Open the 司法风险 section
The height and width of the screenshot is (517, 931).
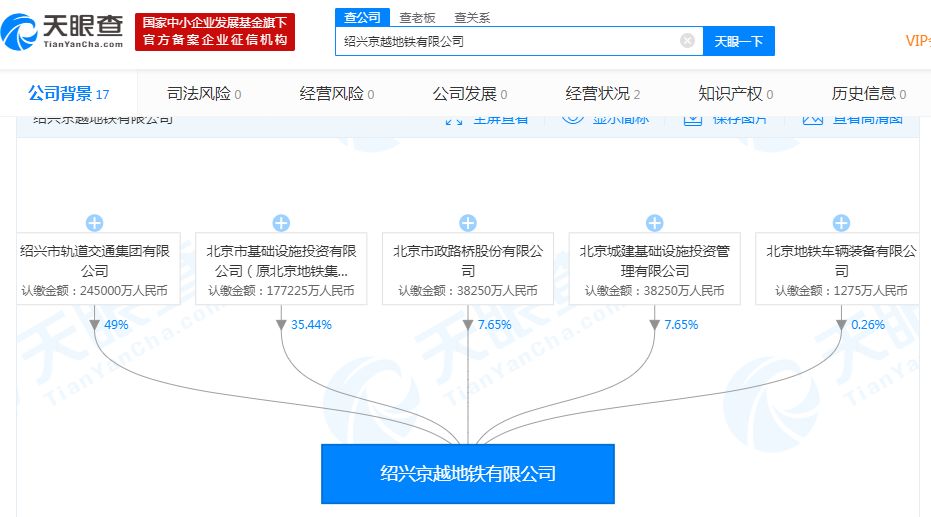click(204, 94)
